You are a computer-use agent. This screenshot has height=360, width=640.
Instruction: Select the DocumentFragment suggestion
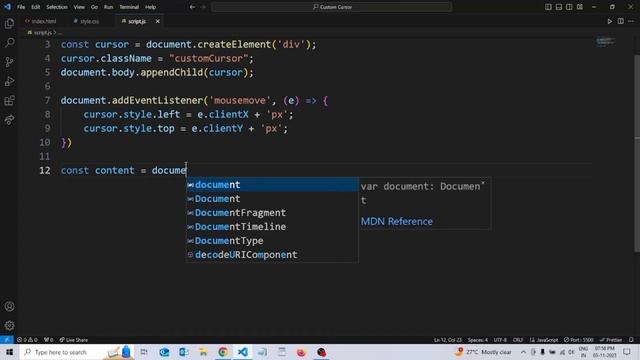pyautogui.click(x=272, y=213)
